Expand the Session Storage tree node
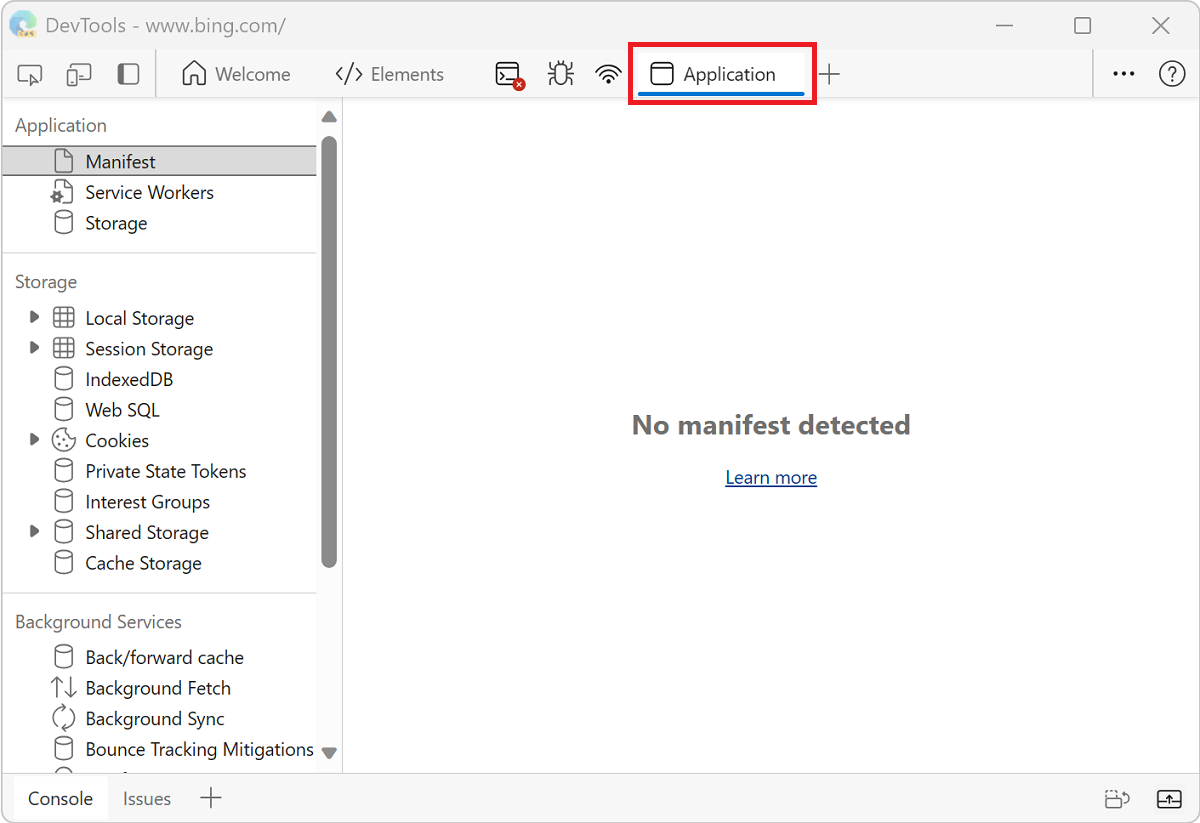The width and height of the screenshot is (1200, 823). point(34,348)
